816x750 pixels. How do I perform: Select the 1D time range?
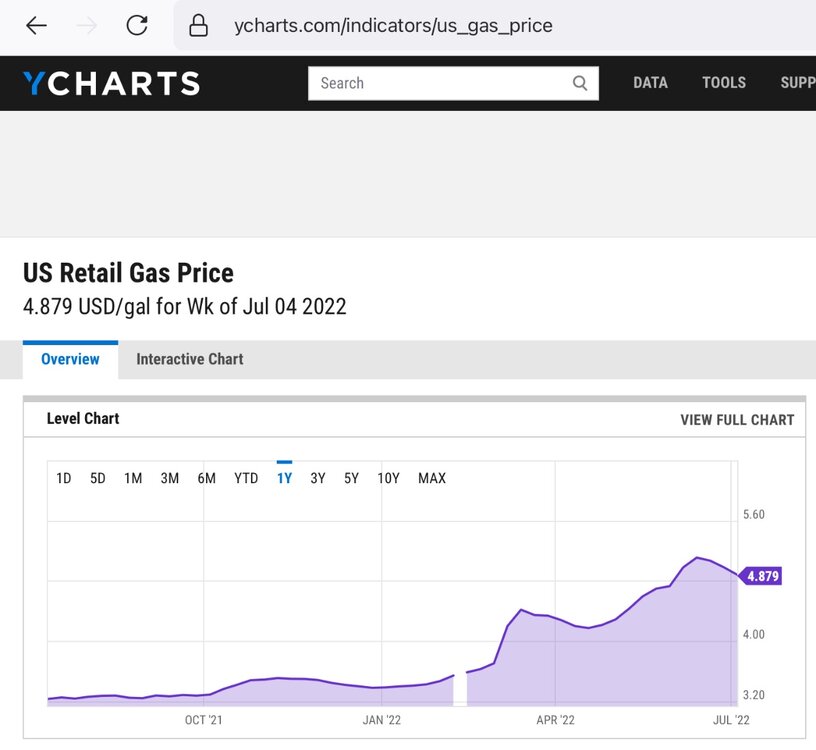pos(64,478)
